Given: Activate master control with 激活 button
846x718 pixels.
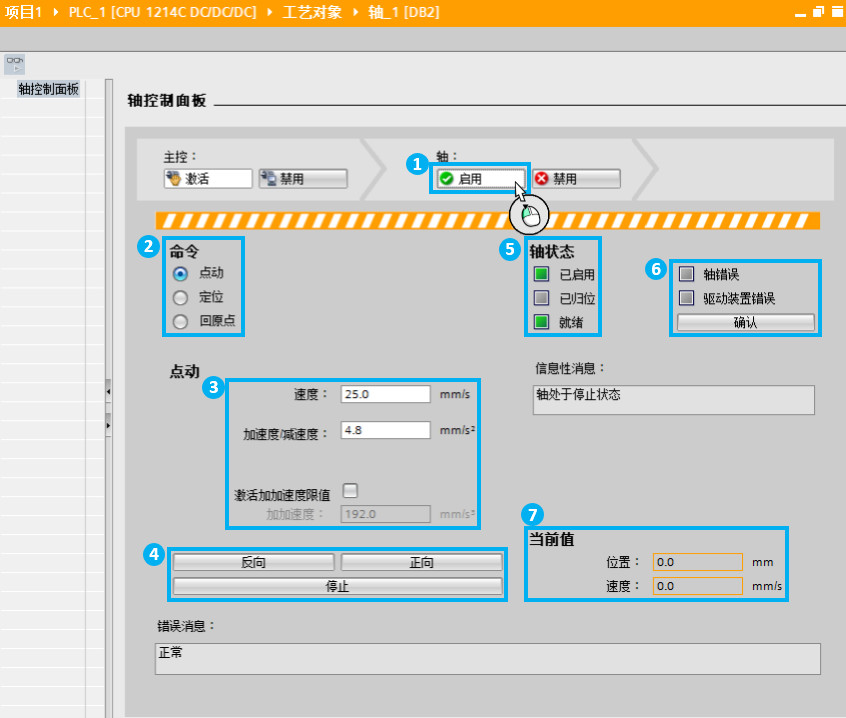Looking at the screenshot, I should 208,179.
